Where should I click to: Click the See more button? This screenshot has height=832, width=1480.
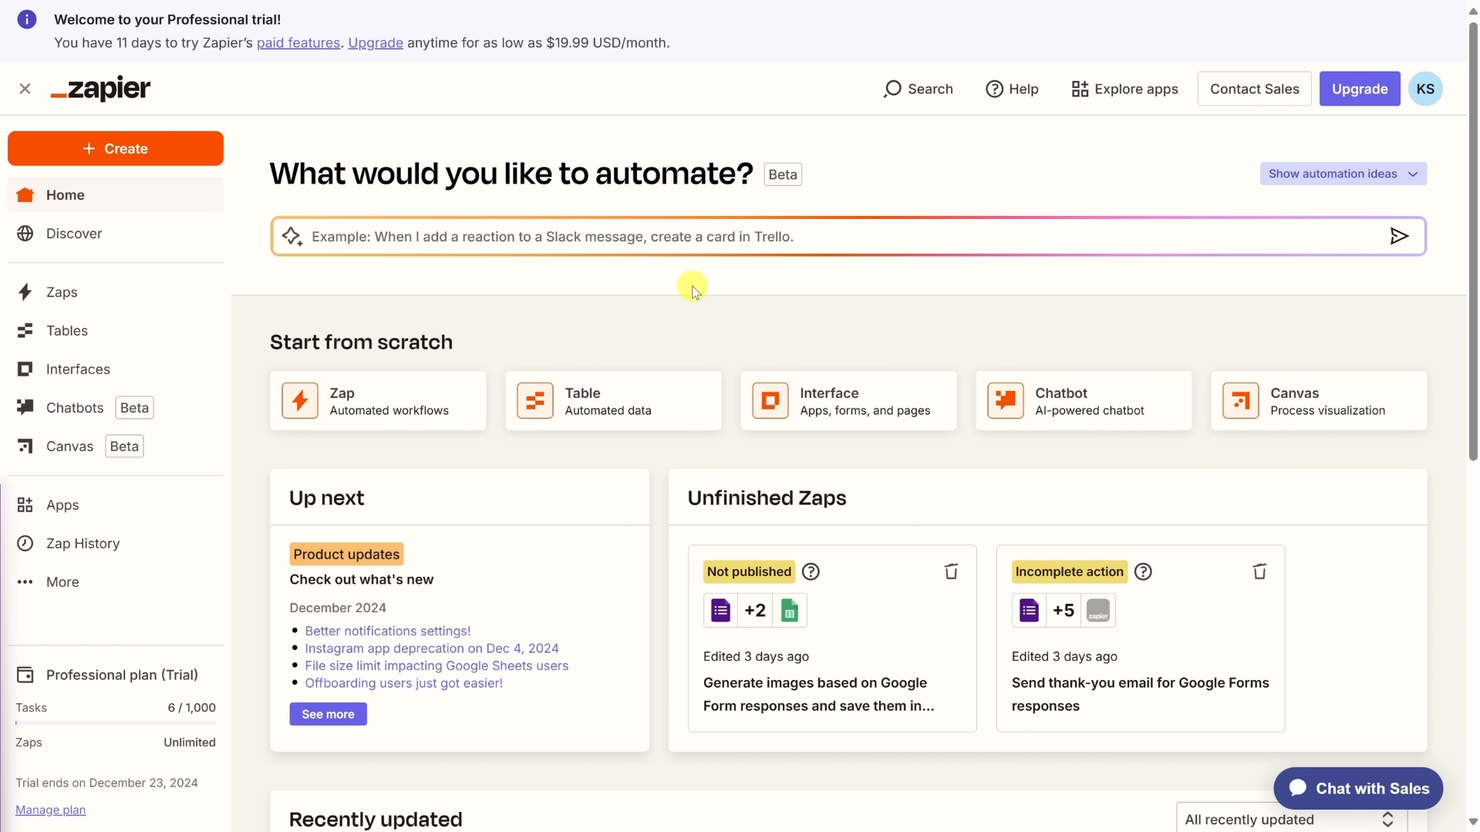click(x=328, y=714)
